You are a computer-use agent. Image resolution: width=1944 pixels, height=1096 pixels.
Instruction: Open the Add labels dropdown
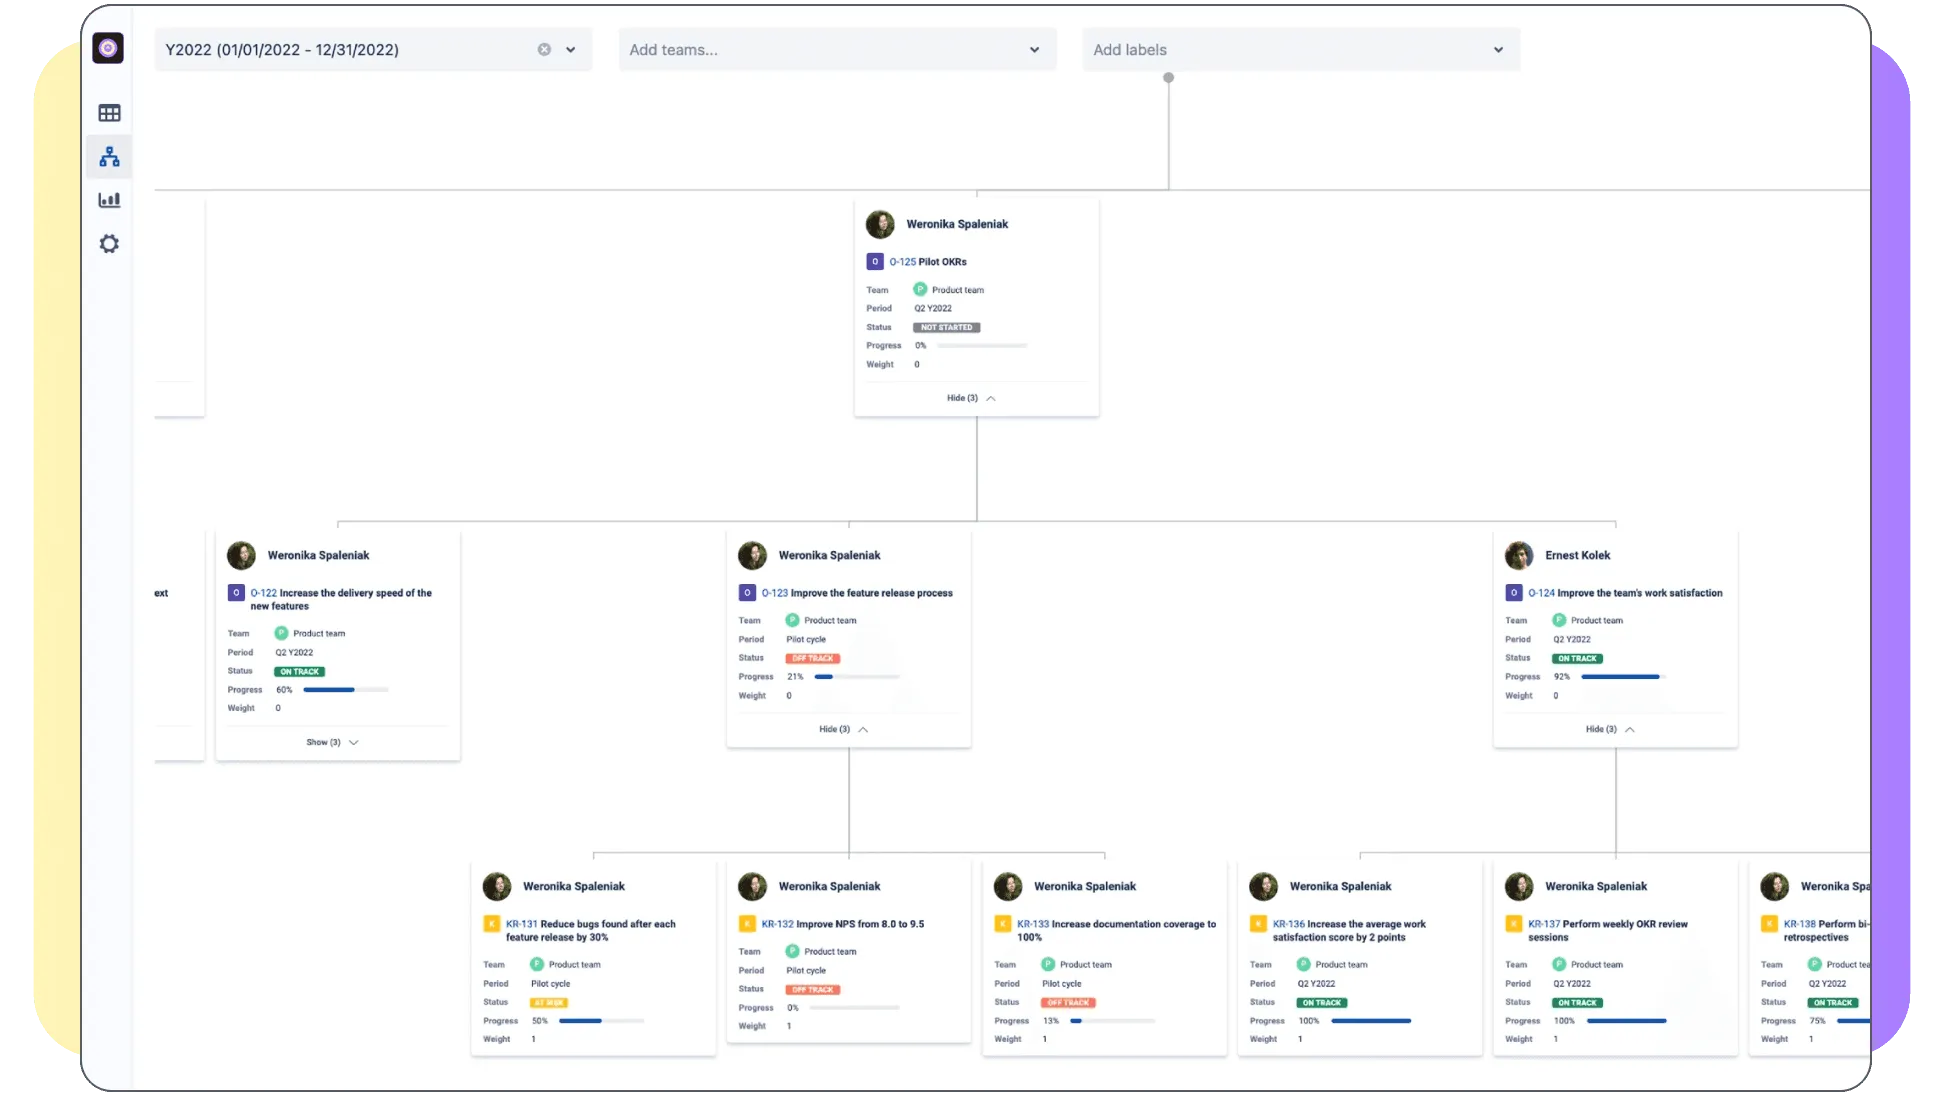1300,49
